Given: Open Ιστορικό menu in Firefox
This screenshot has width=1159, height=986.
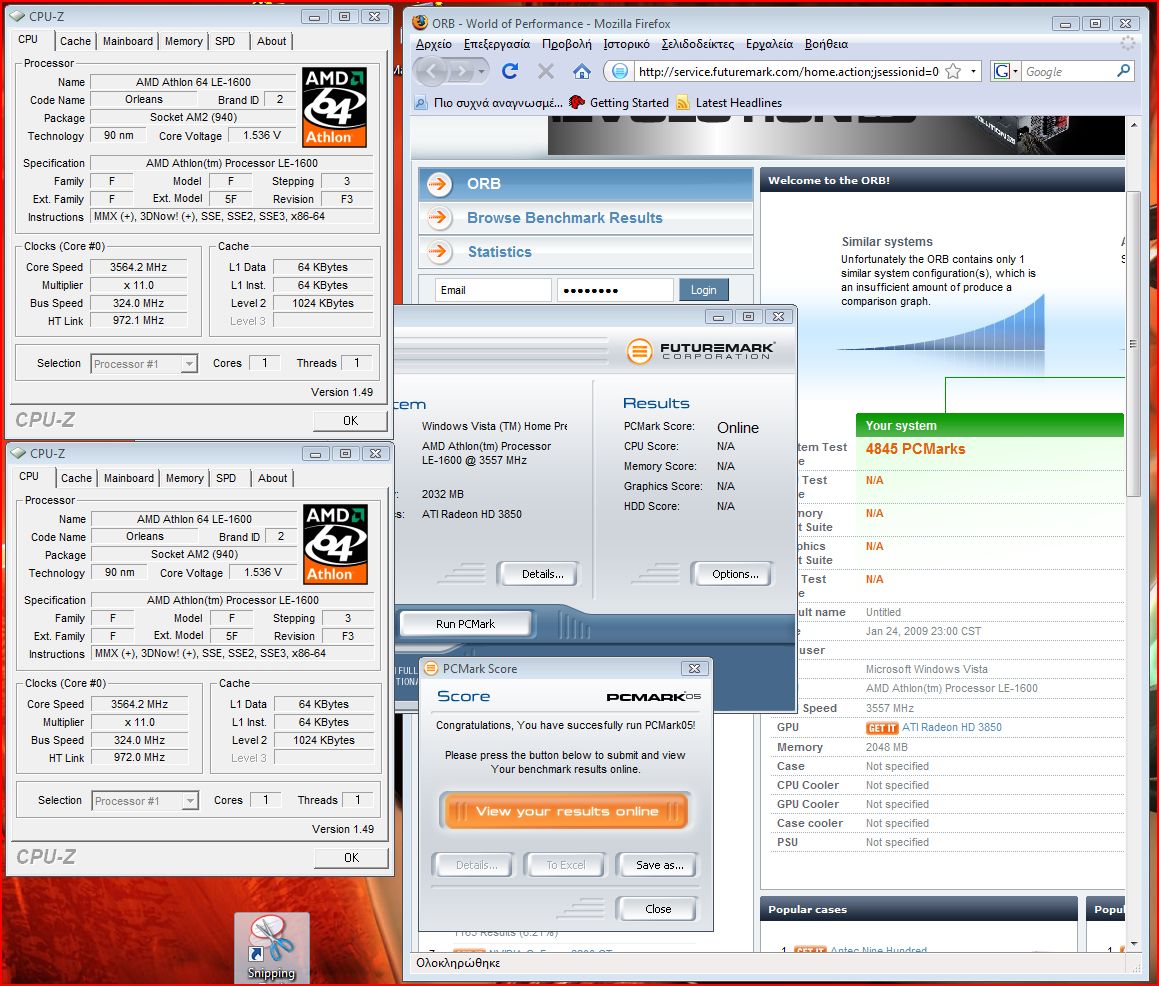Looking at the screenshot, I should (626, 44).
